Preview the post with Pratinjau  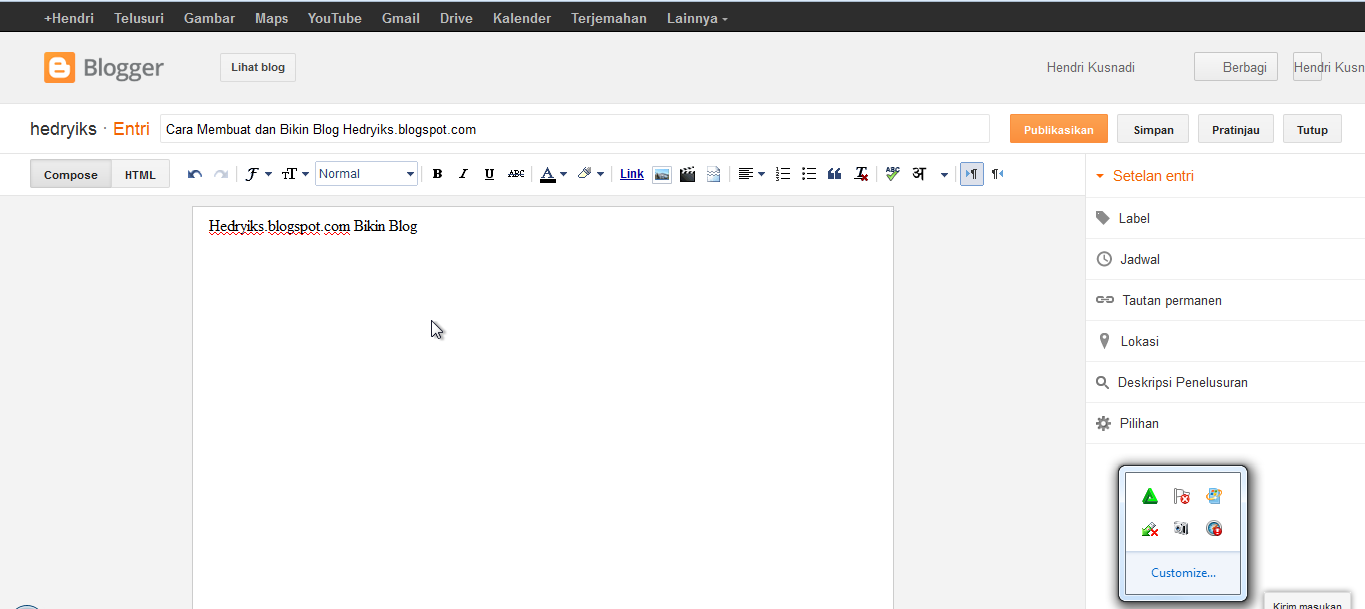pos(1236,129)
